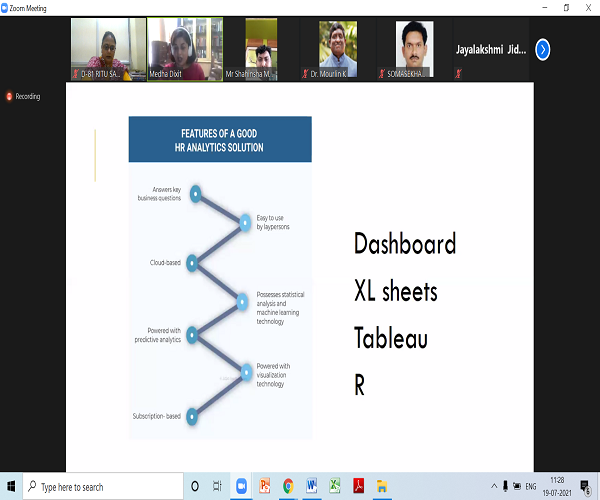The width and height of the screenshot is (600, 500).
Task: Click the 'R' text on slide
Action: 360,385
